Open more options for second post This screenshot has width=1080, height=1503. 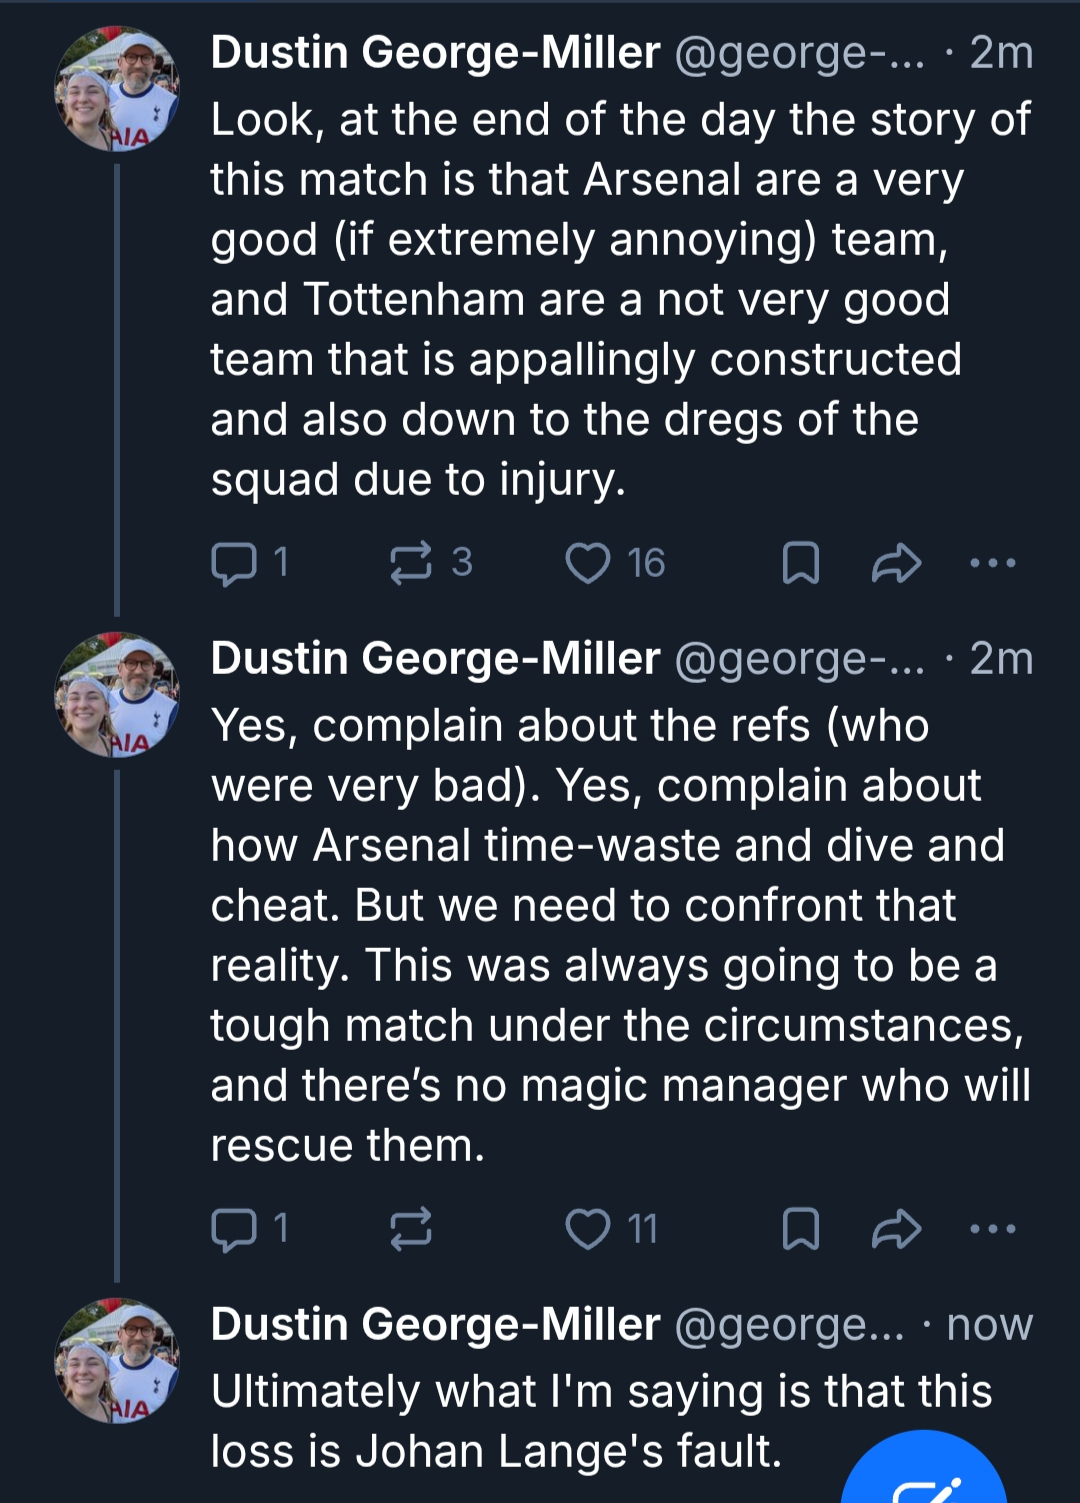[x=993, y=1229]
